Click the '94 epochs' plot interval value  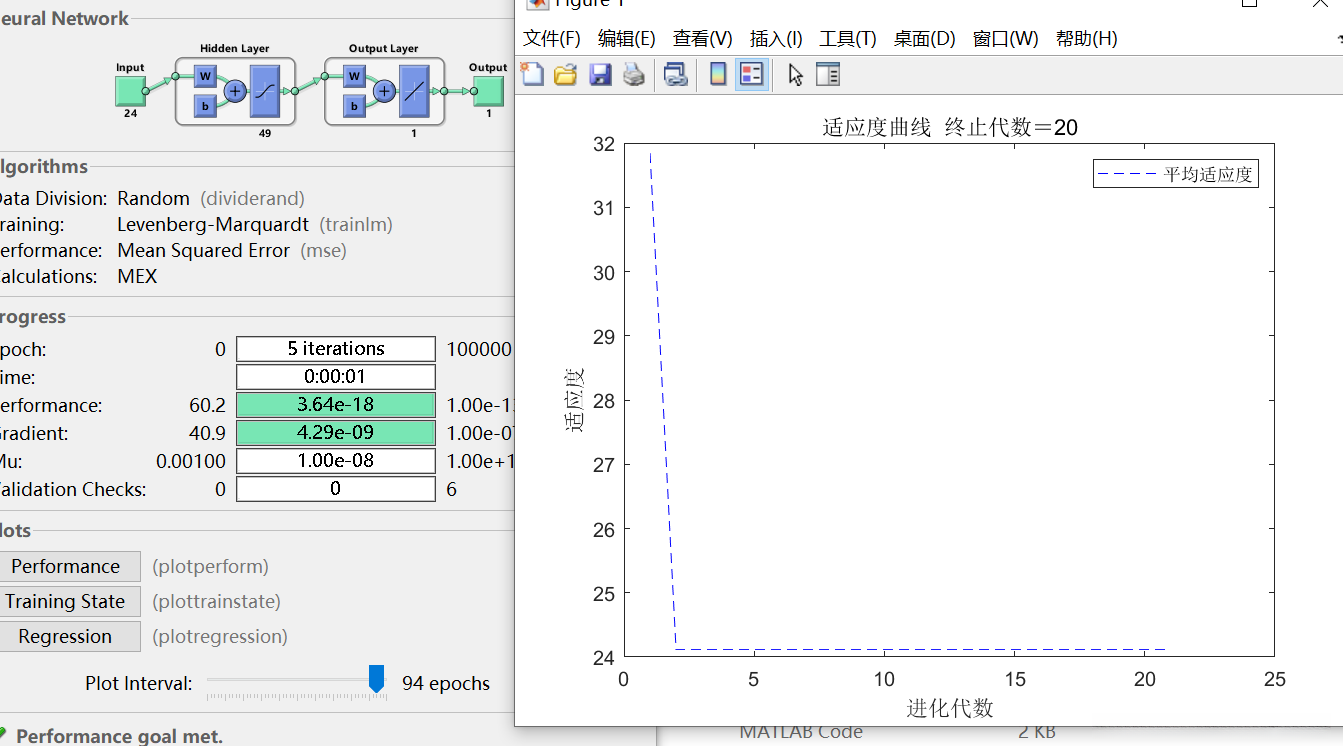446,684
